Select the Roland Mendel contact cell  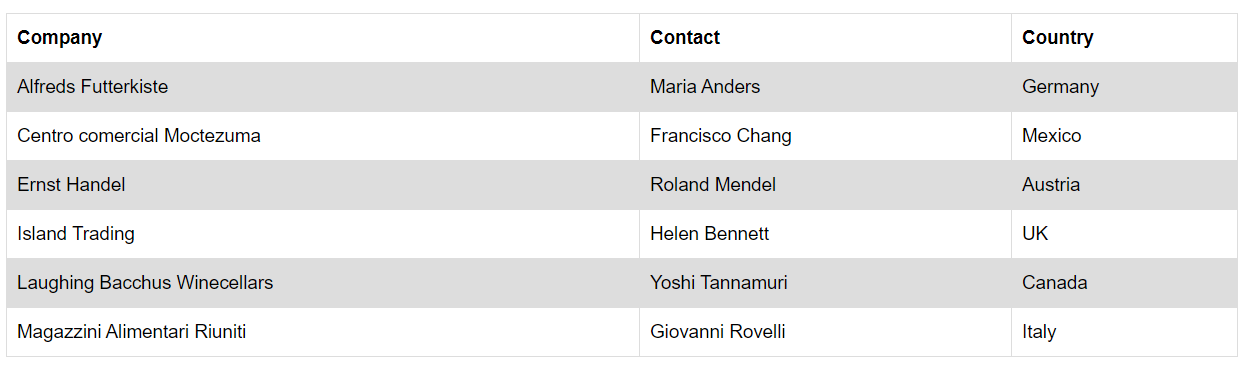[825, 185]
